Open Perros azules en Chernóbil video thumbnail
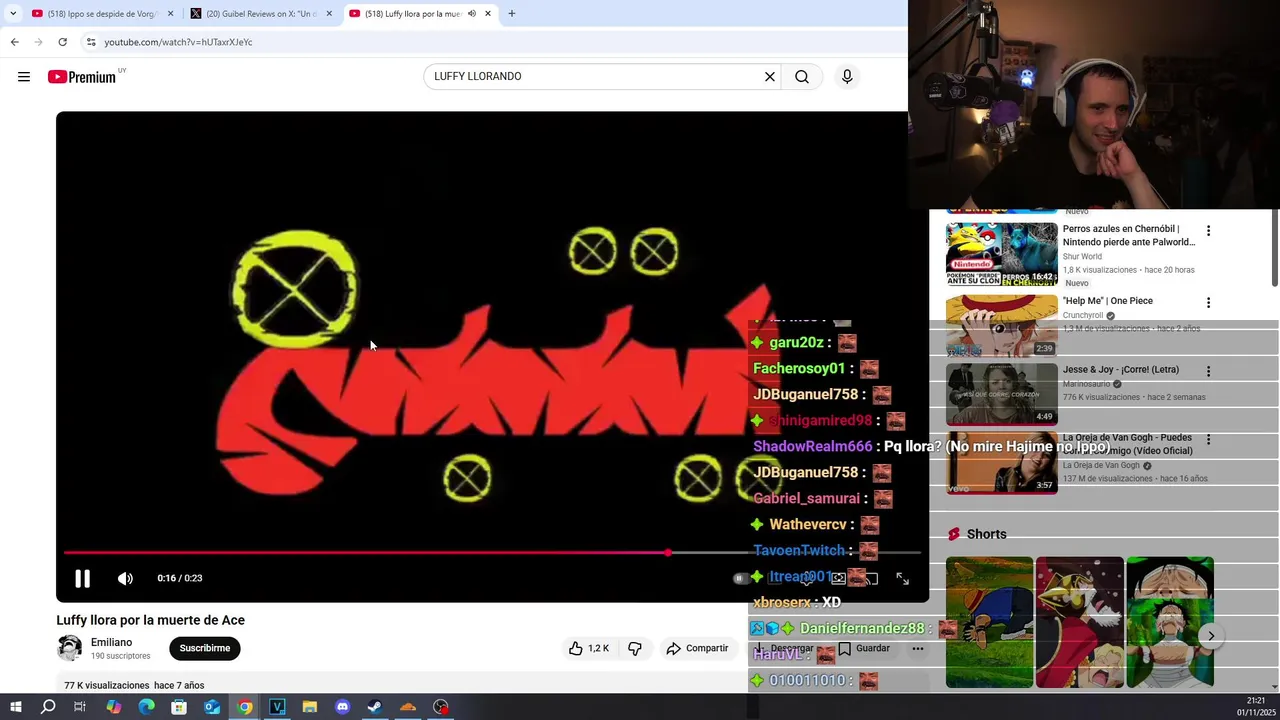This screenshot has width=1280, height=720. click(x=1002, y=254)
